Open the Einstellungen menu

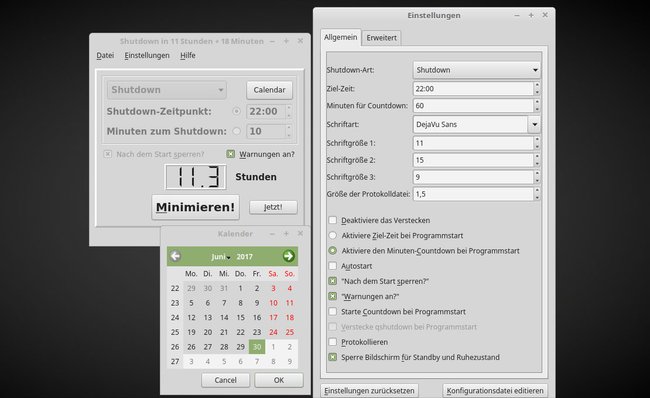147,55
